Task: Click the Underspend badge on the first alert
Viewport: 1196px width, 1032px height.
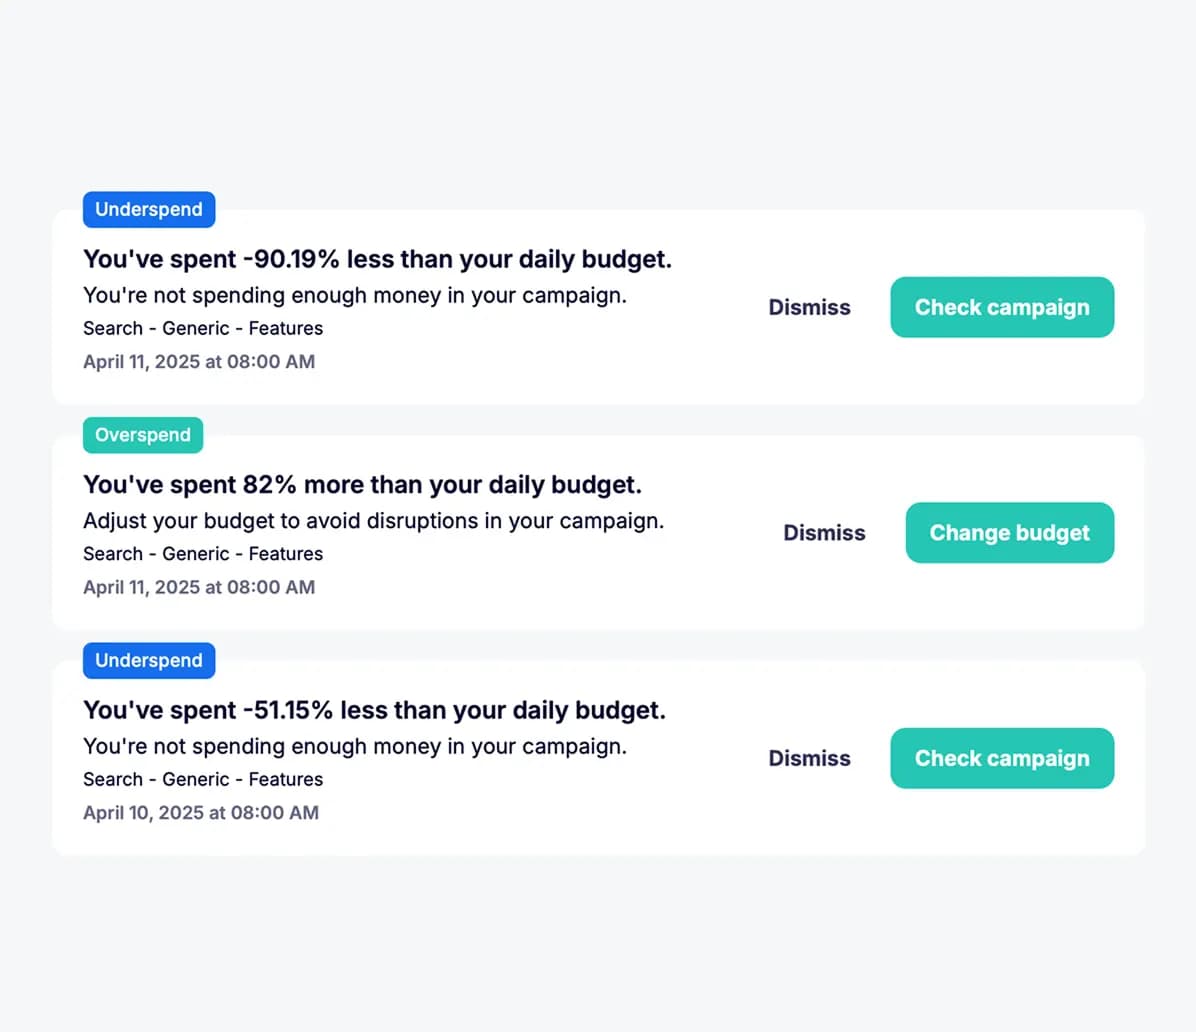Action: (x=148, y=209)
